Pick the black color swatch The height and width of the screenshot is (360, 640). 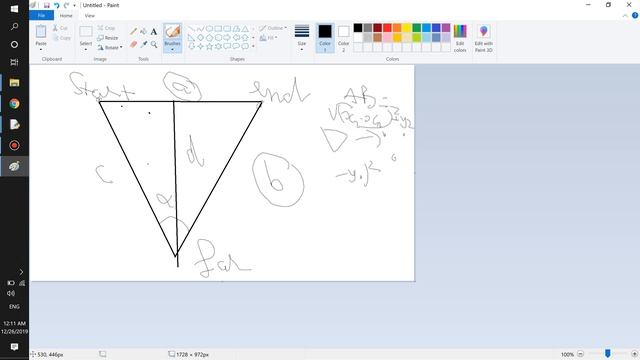coord(358,28)
